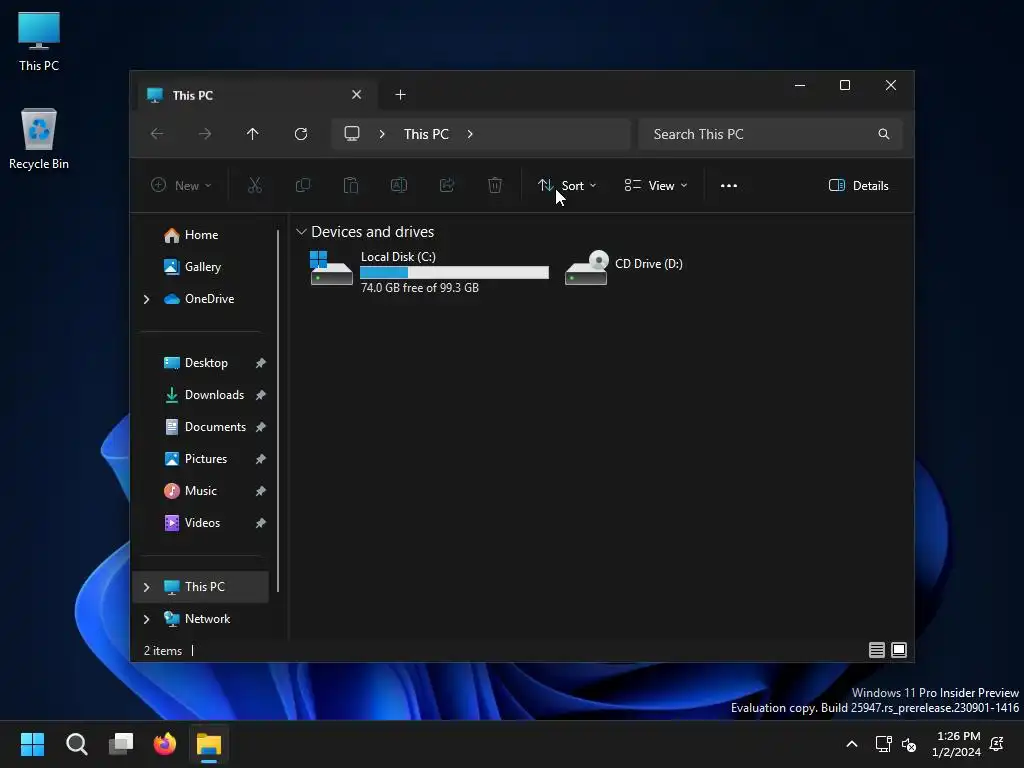Click the navigation pane scrollbar
The width and height of the screenshot is (1024, 768).
(x=278, y=410)
